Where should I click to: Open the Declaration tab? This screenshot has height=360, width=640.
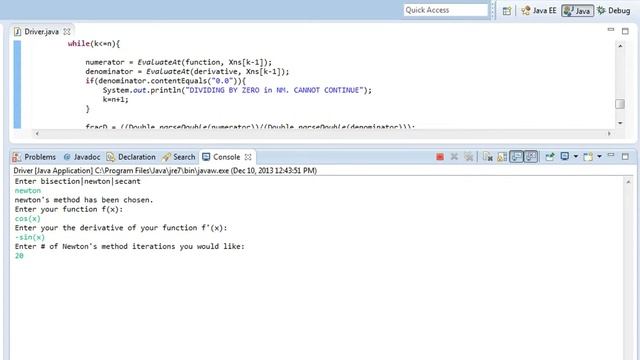pos(131,157)
